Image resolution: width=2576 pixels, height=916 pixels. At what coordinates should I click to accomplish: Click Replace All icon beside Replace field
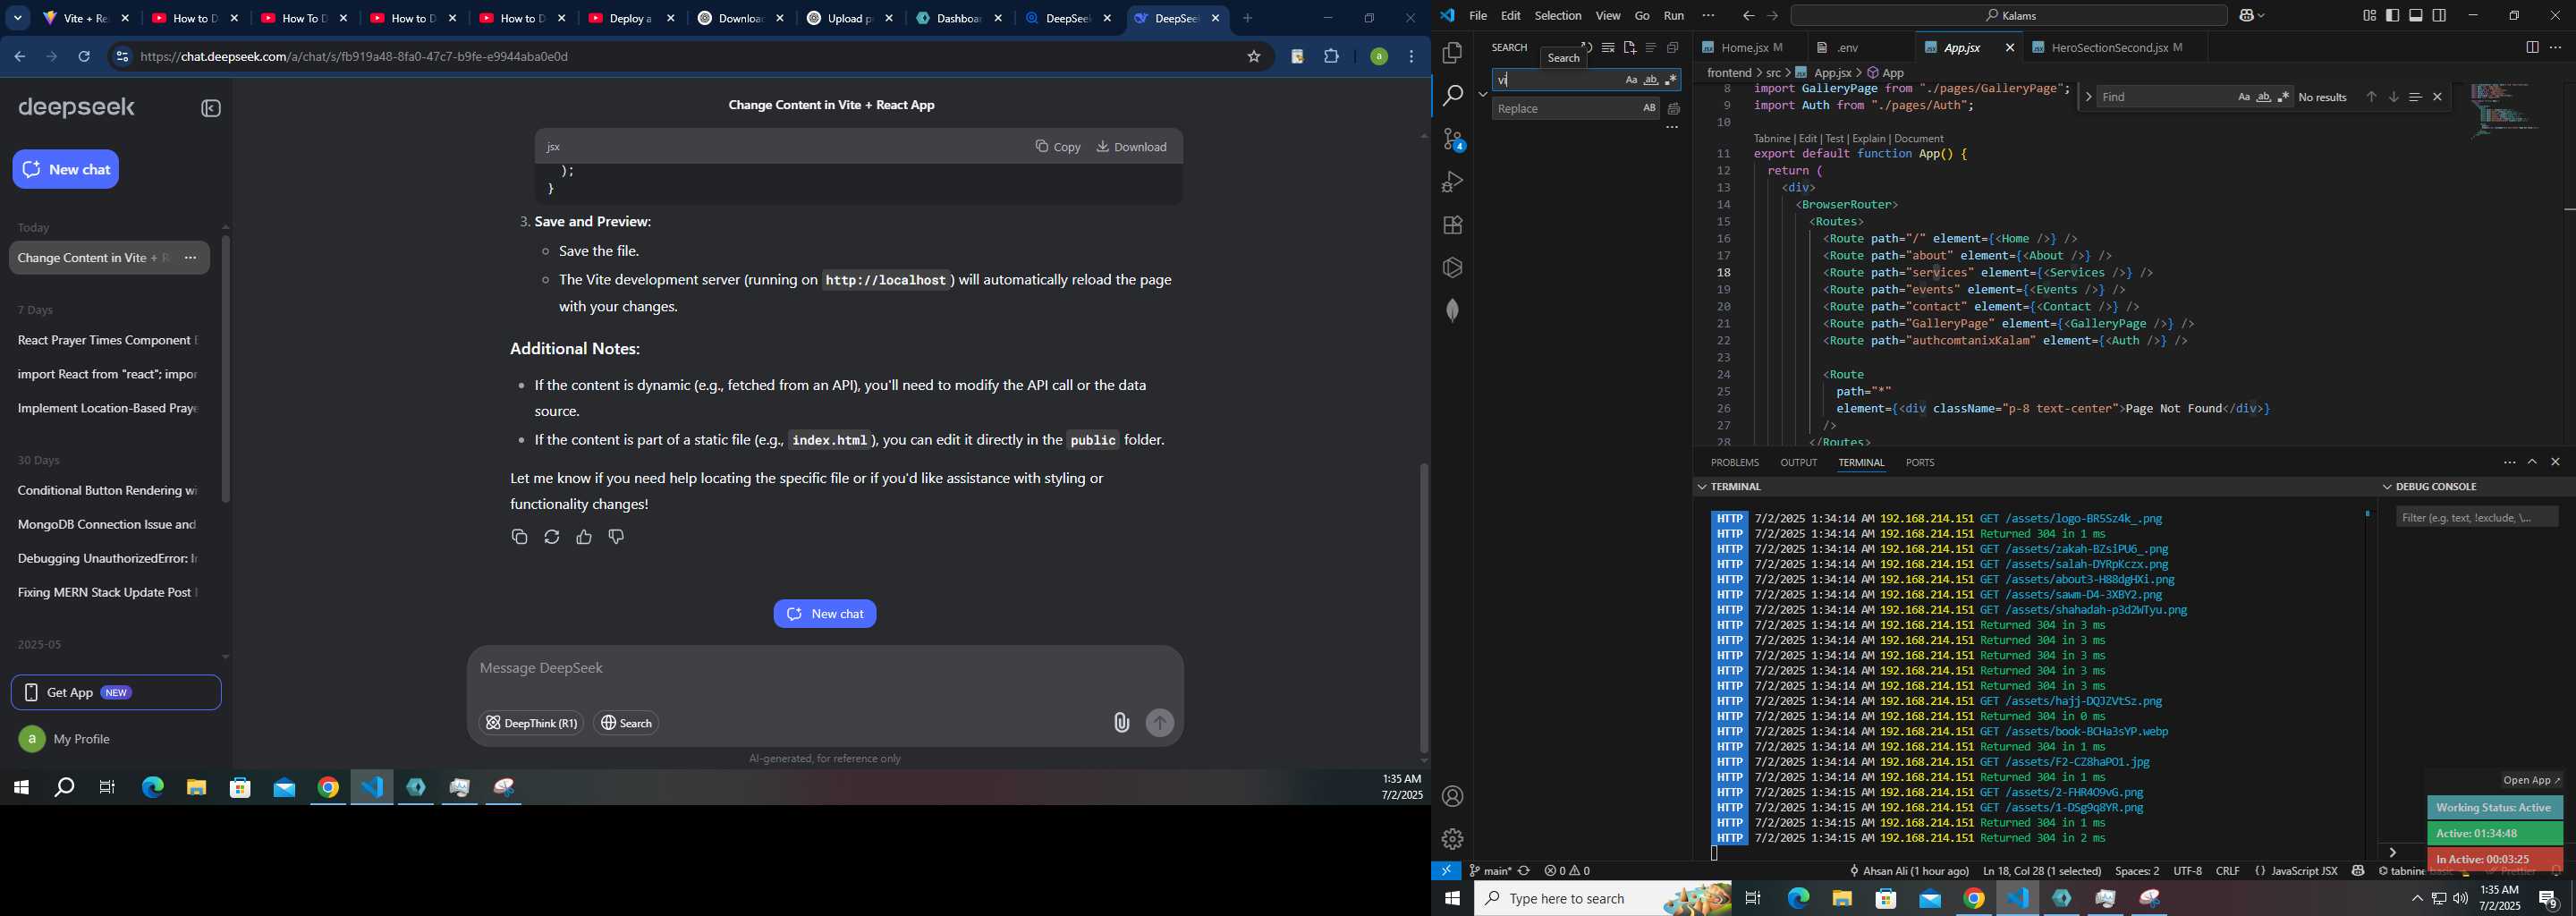tap(1673, 109)
